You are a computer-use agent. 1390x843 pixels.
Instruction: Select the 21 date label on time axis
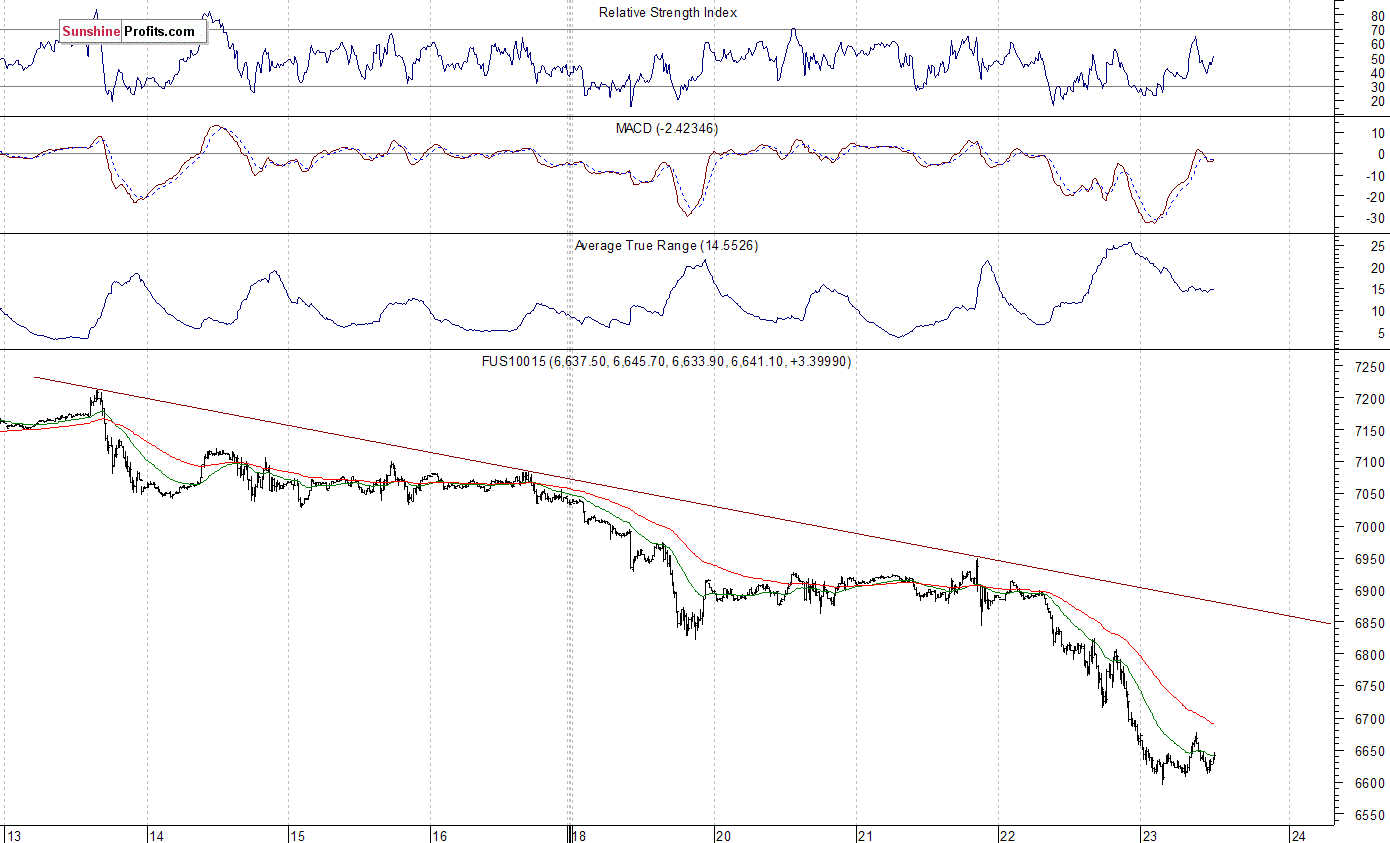tap(866, 835)
